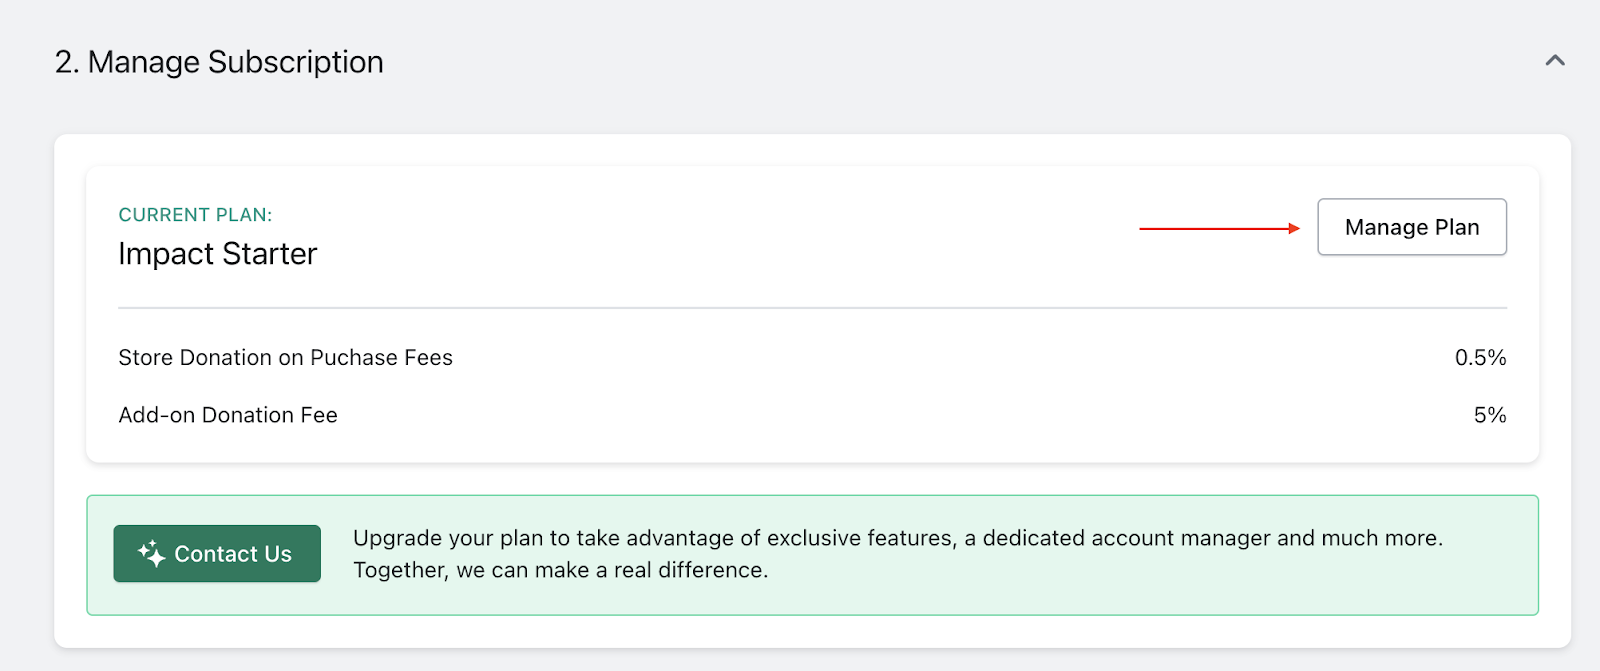This screenshot has height=671, width=1600.
Task: Click the Contact Us button label
Action: coord(233,554)
